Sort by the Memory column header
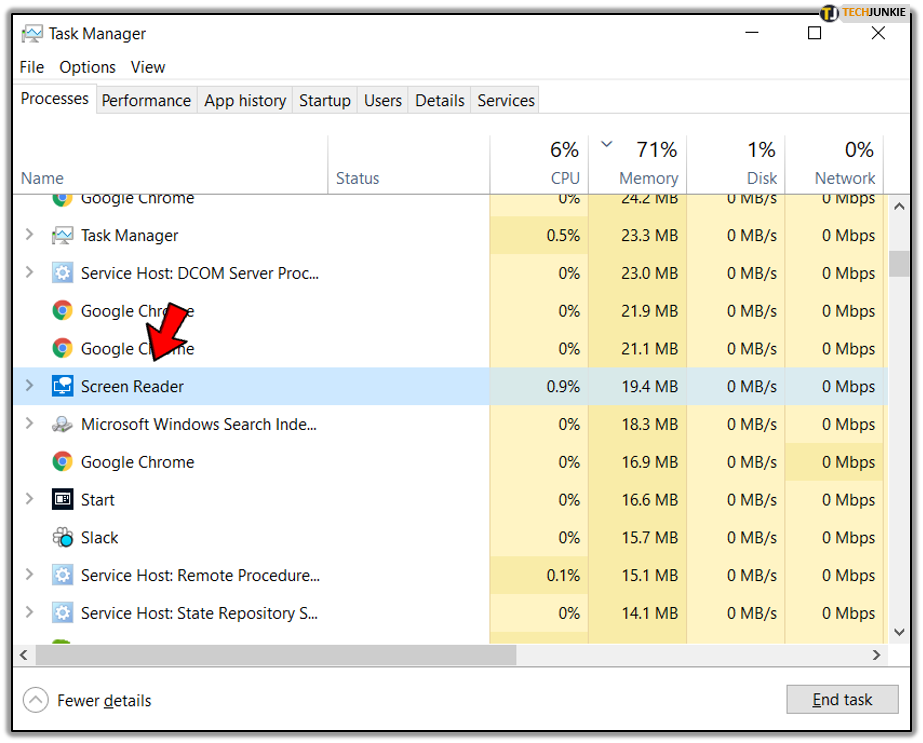Image resolution: width=923 pixels, height=743 pixels. click(x=638, y=165)
